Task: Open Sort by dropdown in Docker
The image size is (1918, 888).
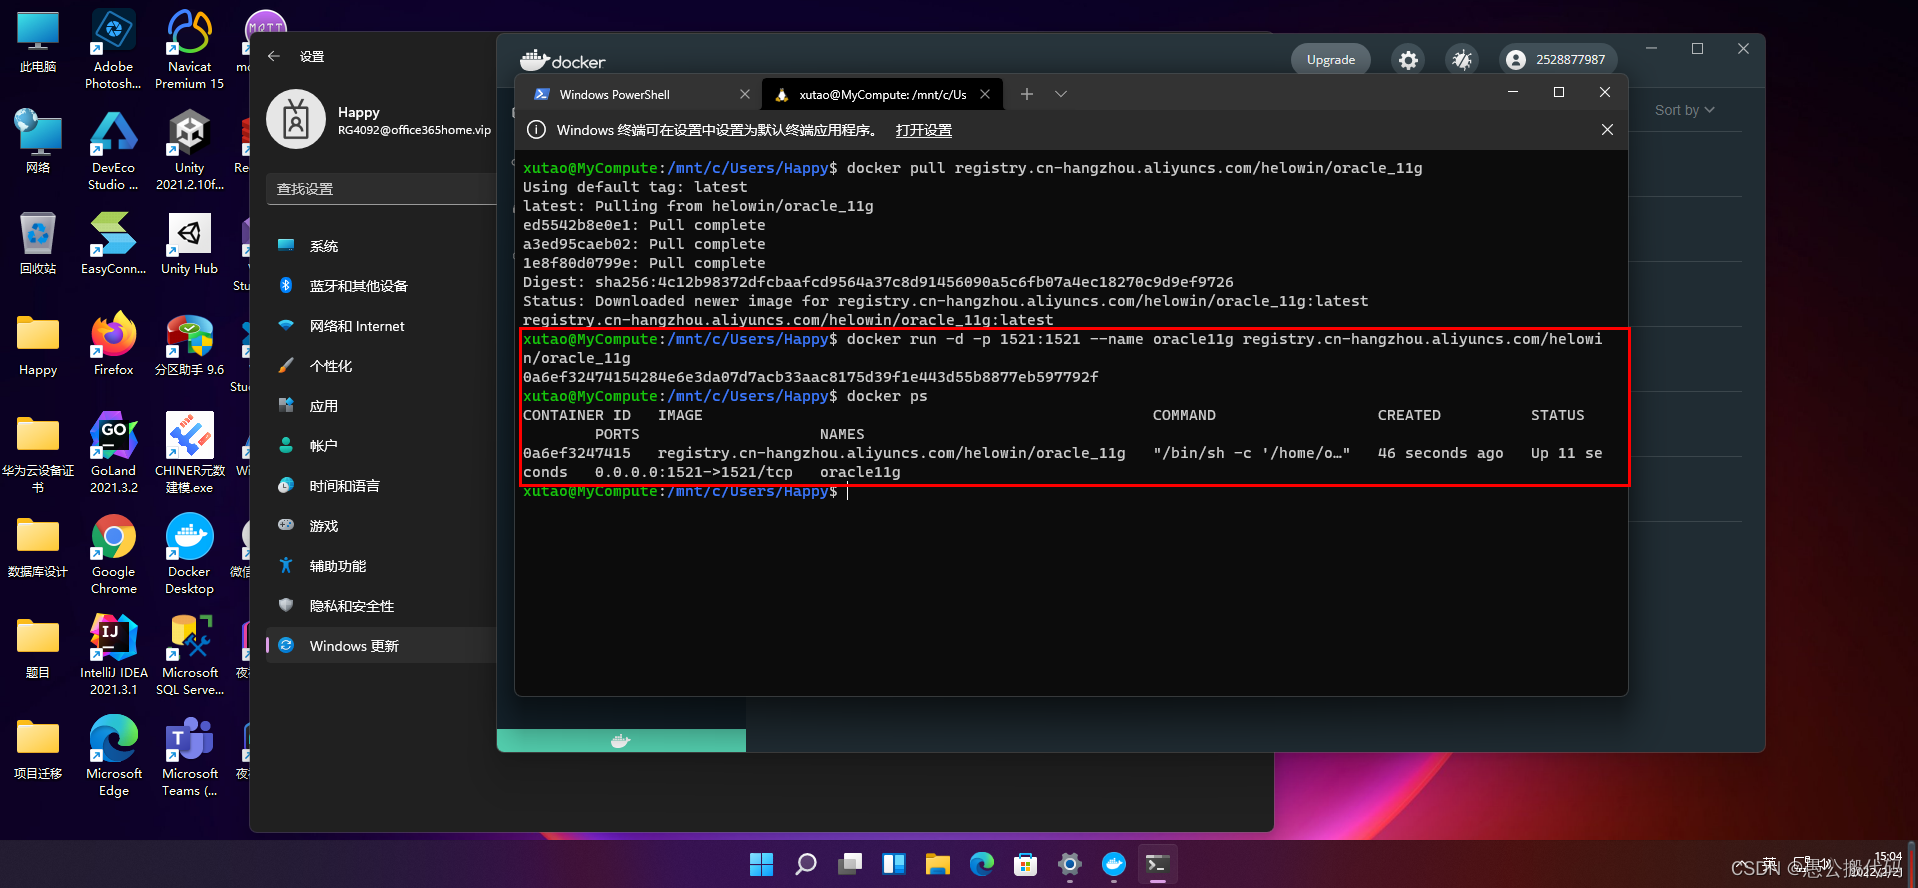Action: (1684, 110)
